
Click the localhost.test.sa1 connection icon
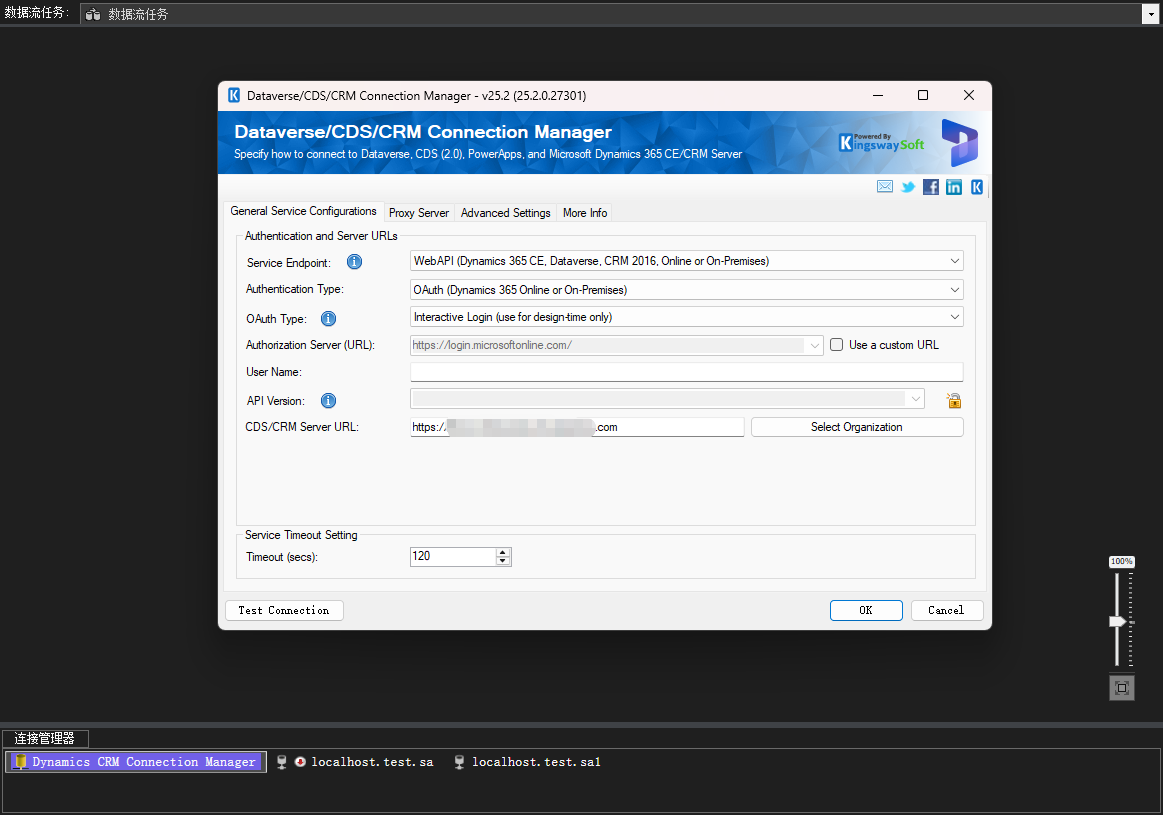point(459,762)
